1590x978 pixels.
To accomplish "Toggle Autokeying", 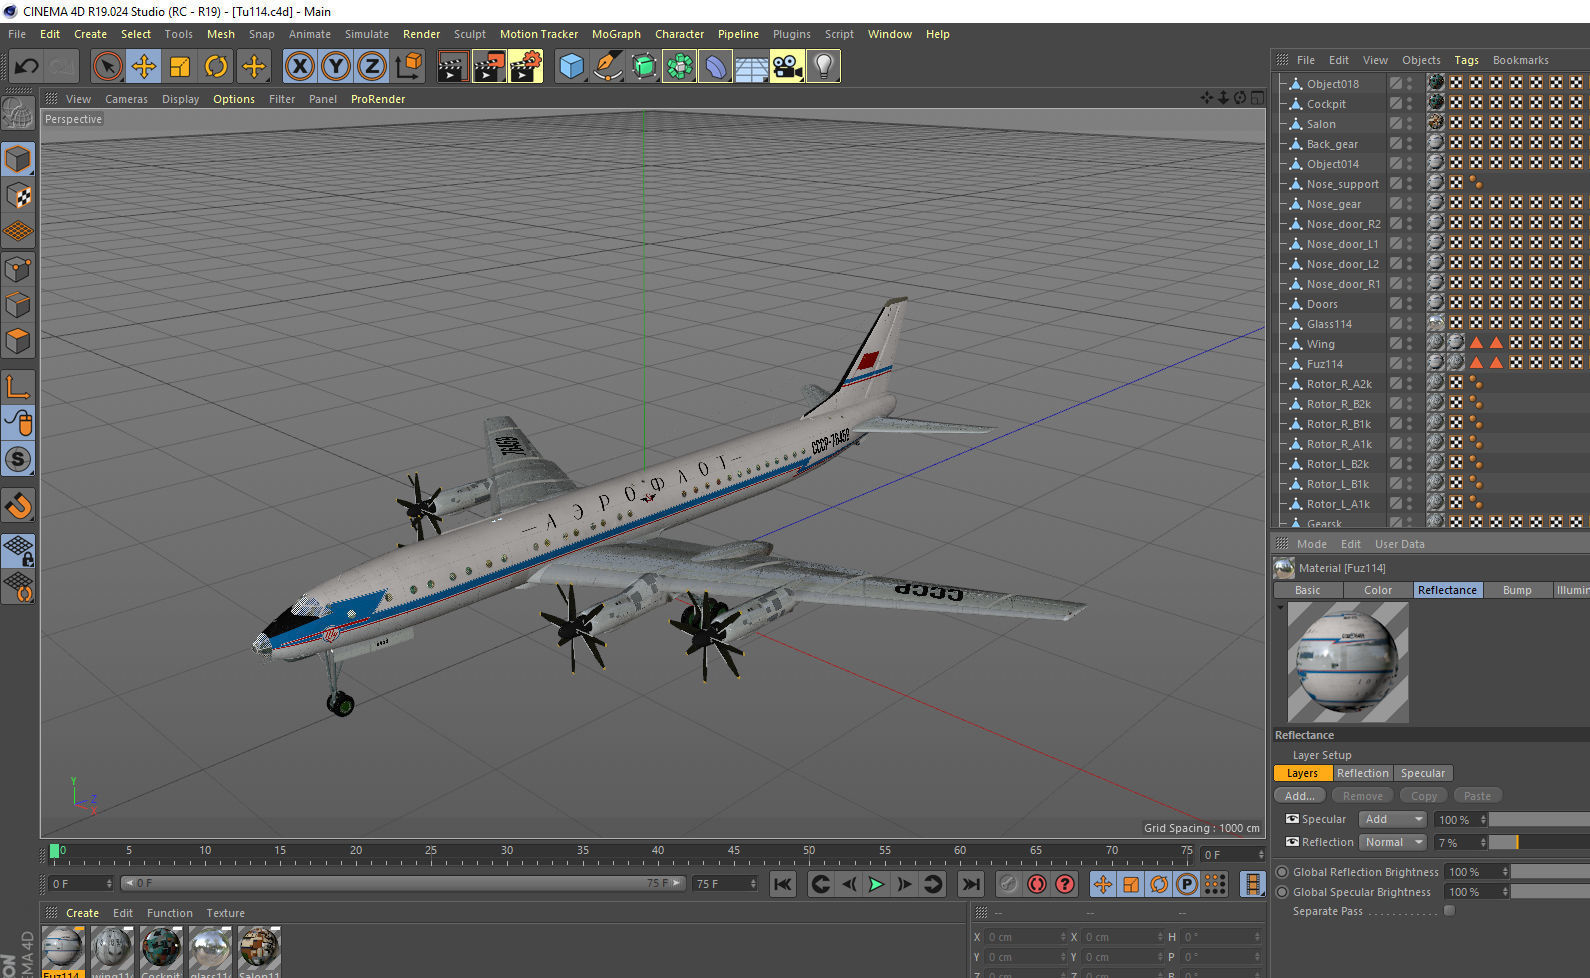I will pyautogui.click(x=1037, y=884).
